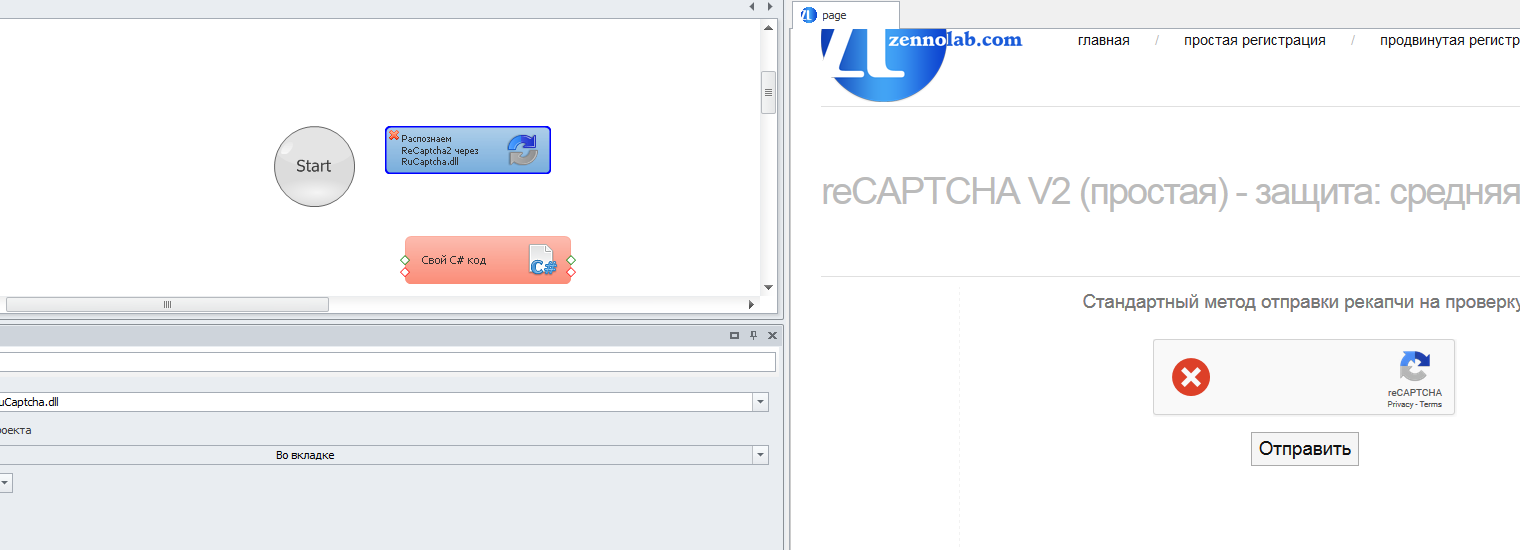Select the blue ReCaptcha2 RuCaptcha.dll action block
The image size is (1520, 550).
(x=468, y=150)
